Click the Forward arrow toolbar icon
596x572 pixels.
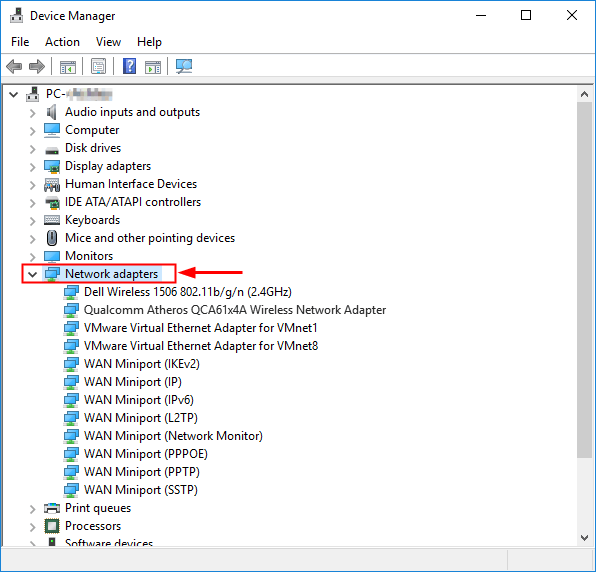pyautogui.click(x=36, y=67)
